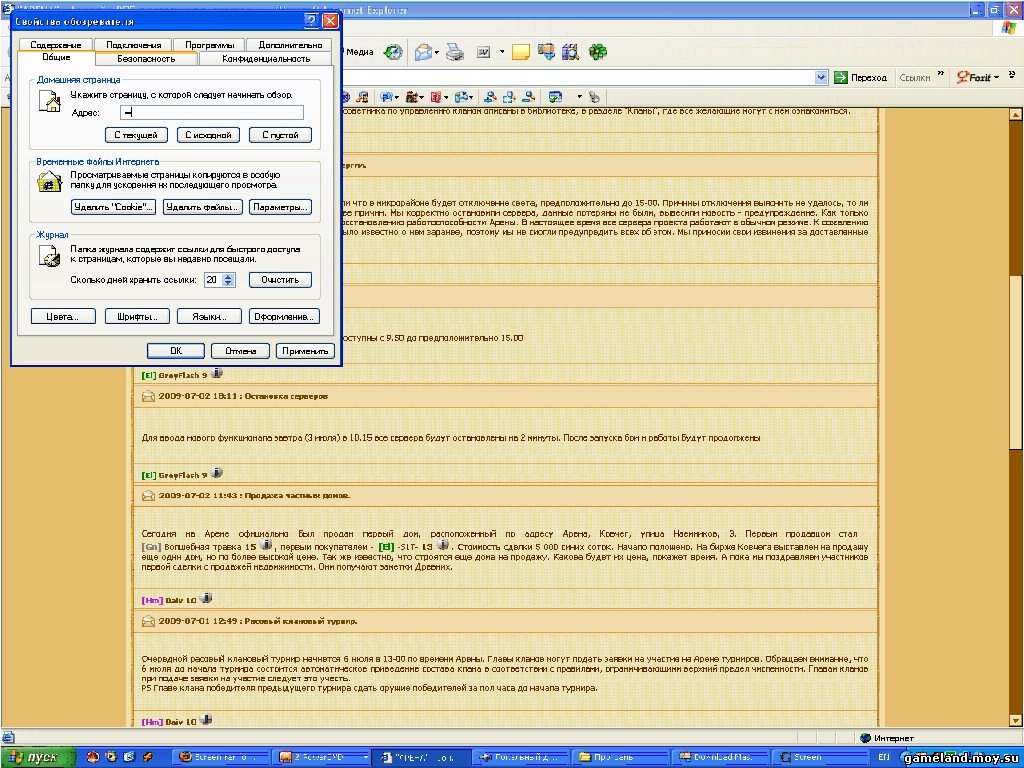Increase days to keep links stepper
Image resolution: width=1024 pixels, height=768 pixels.
[x=229, y=276]
